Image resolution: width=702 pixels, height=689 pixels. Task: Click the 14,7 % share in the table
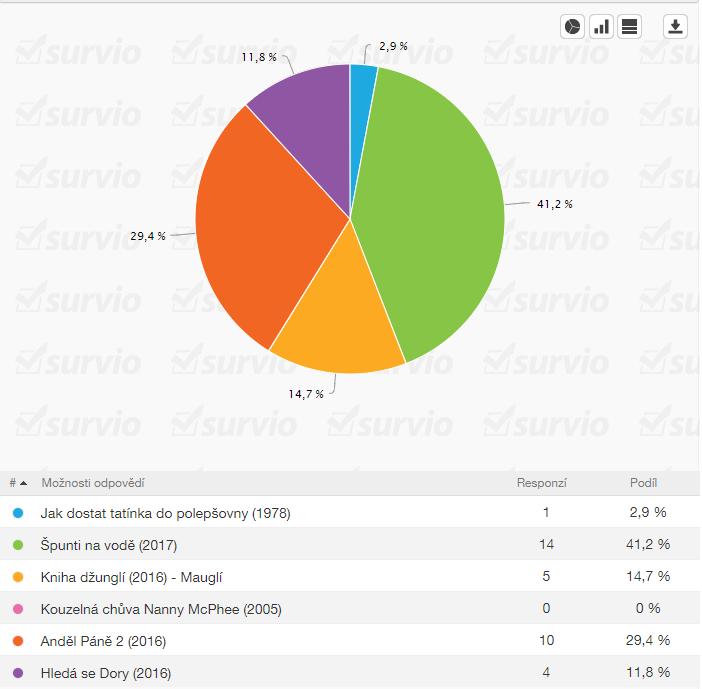coord(648,576)
